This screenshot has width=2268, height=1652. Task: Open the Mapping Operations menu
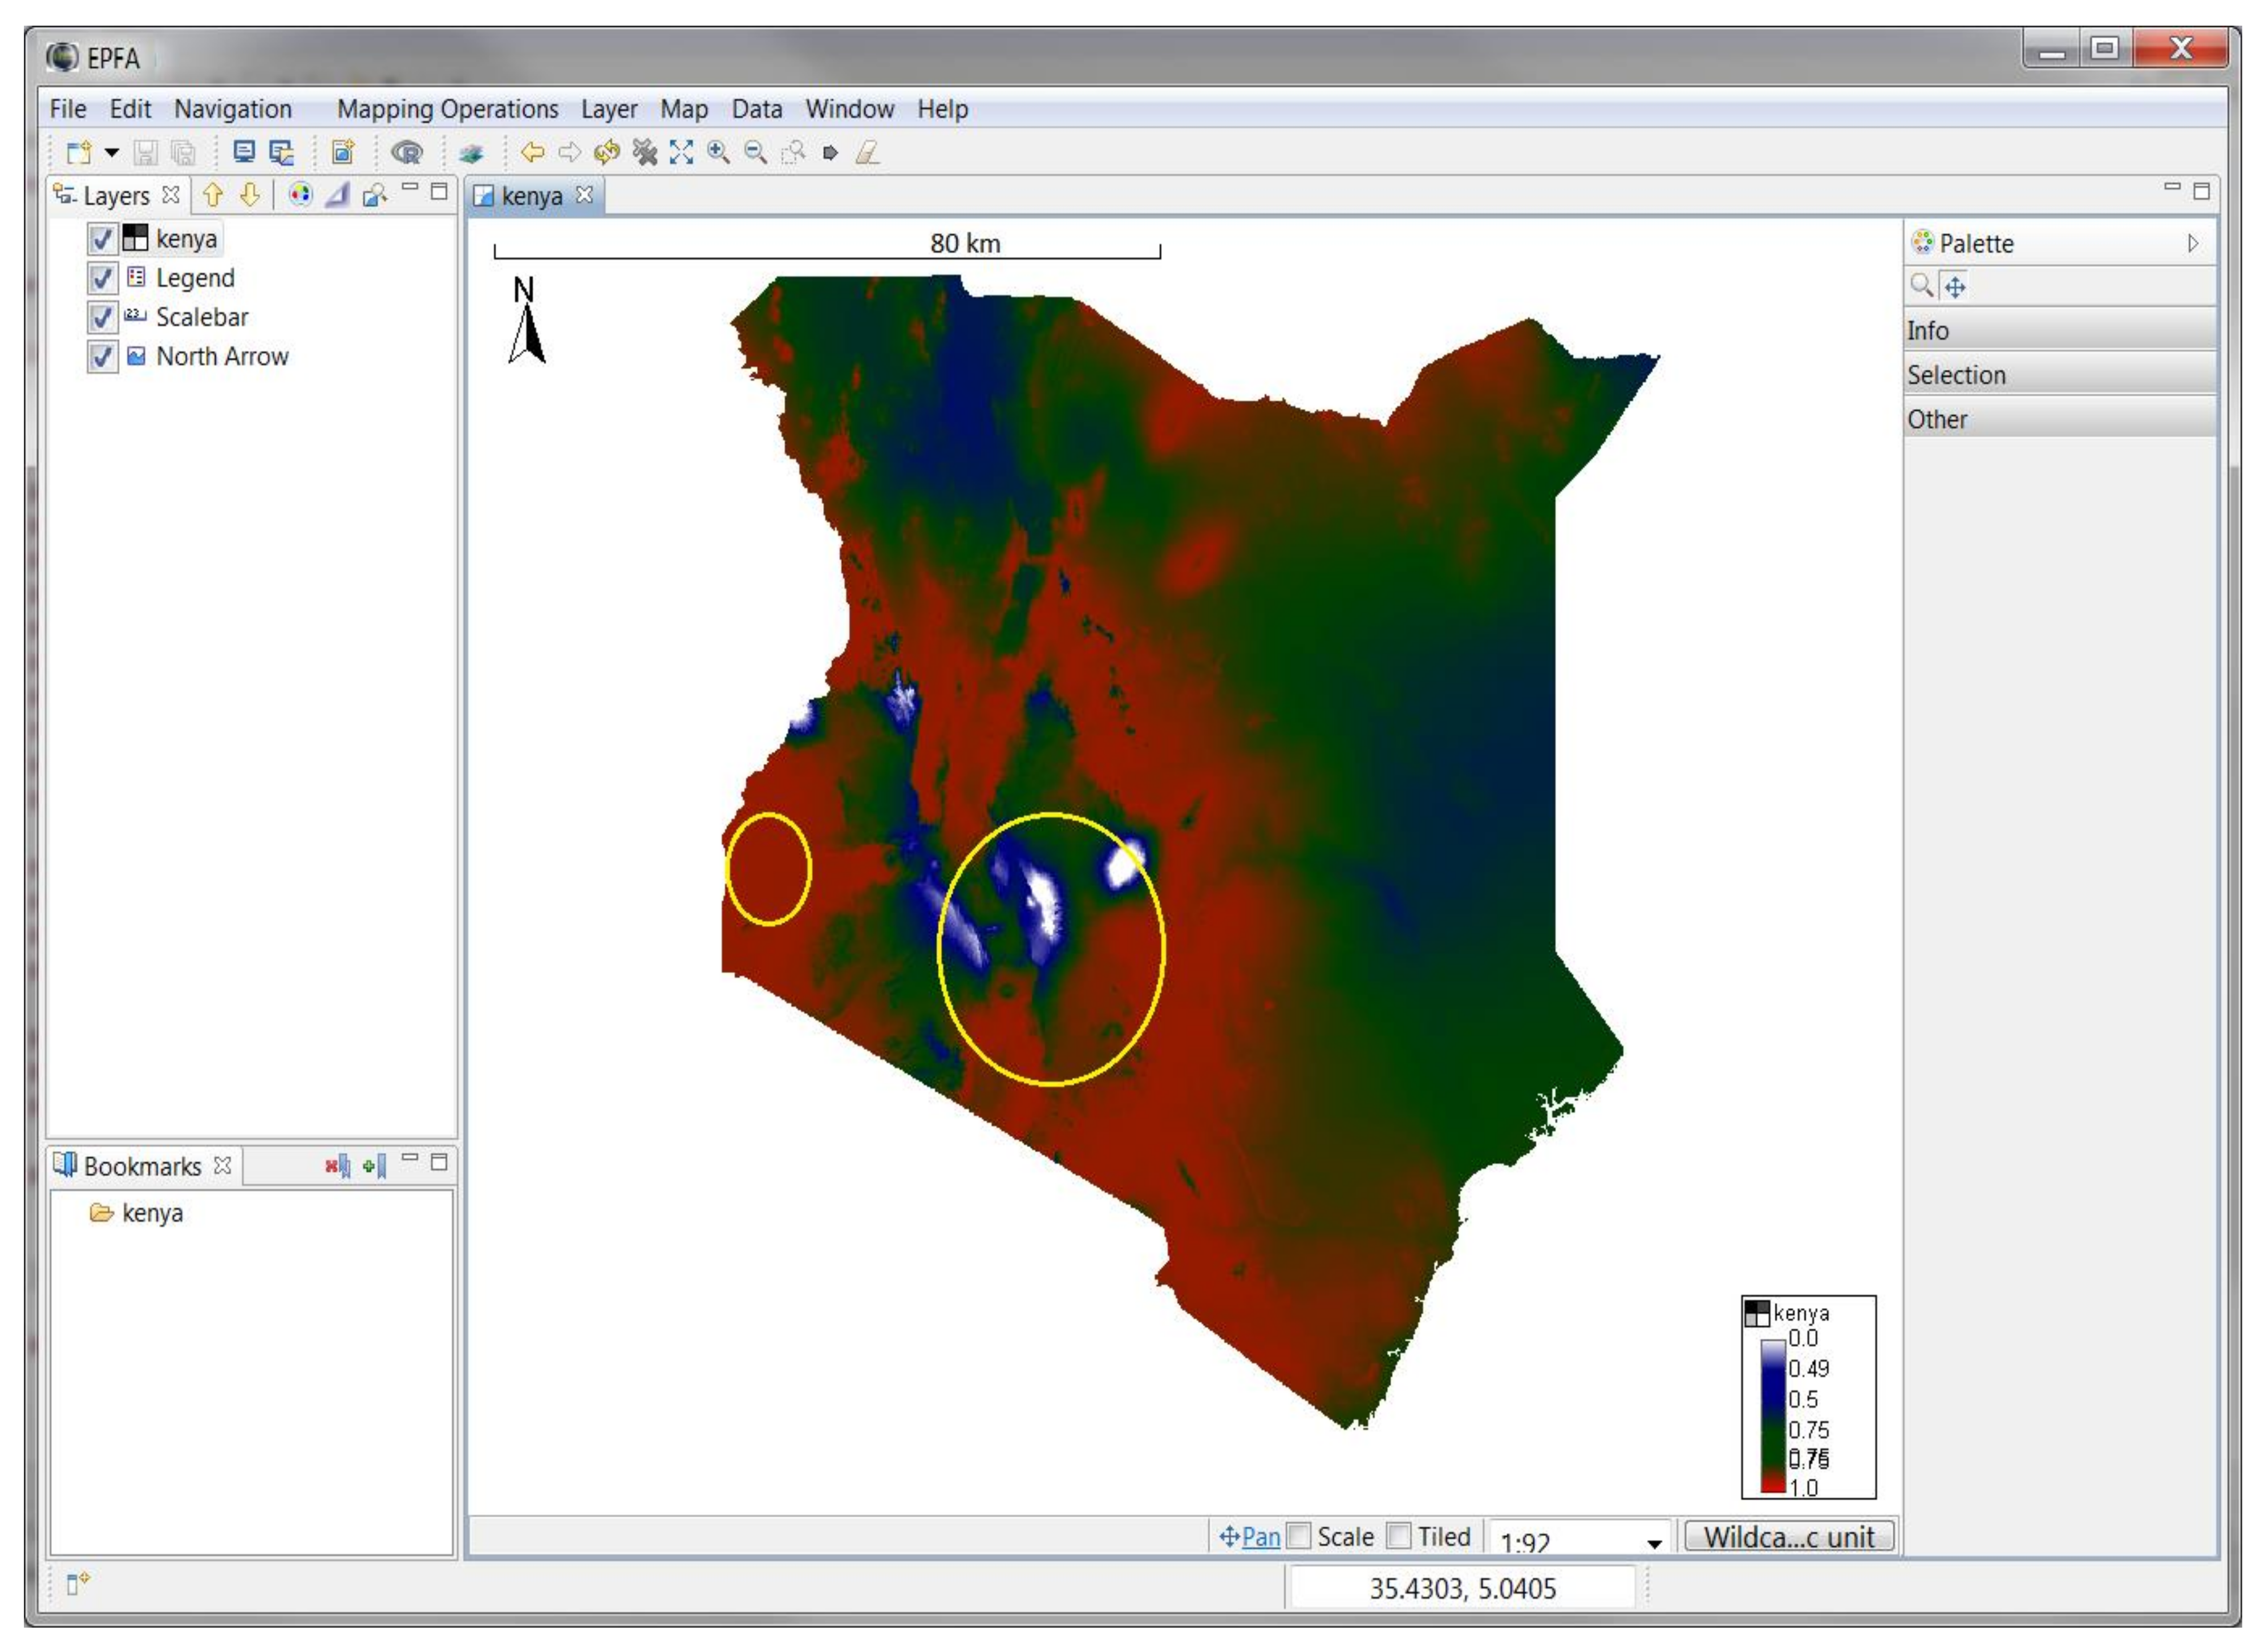click(x=447, y=109)
